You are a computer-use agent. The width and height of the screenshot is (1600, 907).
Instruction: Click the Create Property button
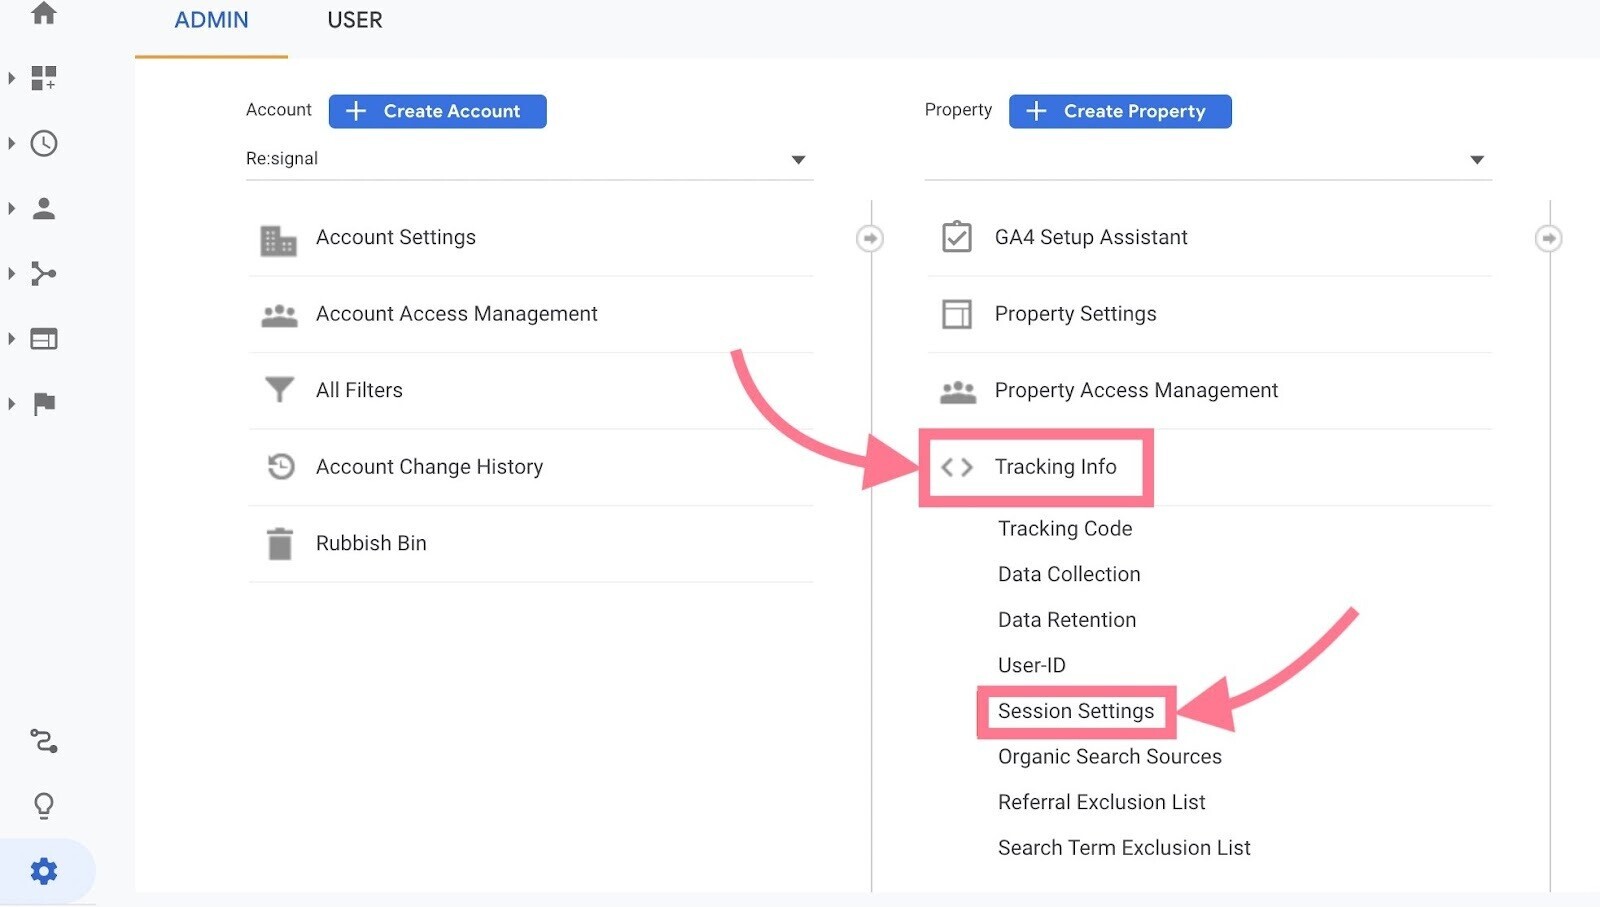tap(1119, 111)
